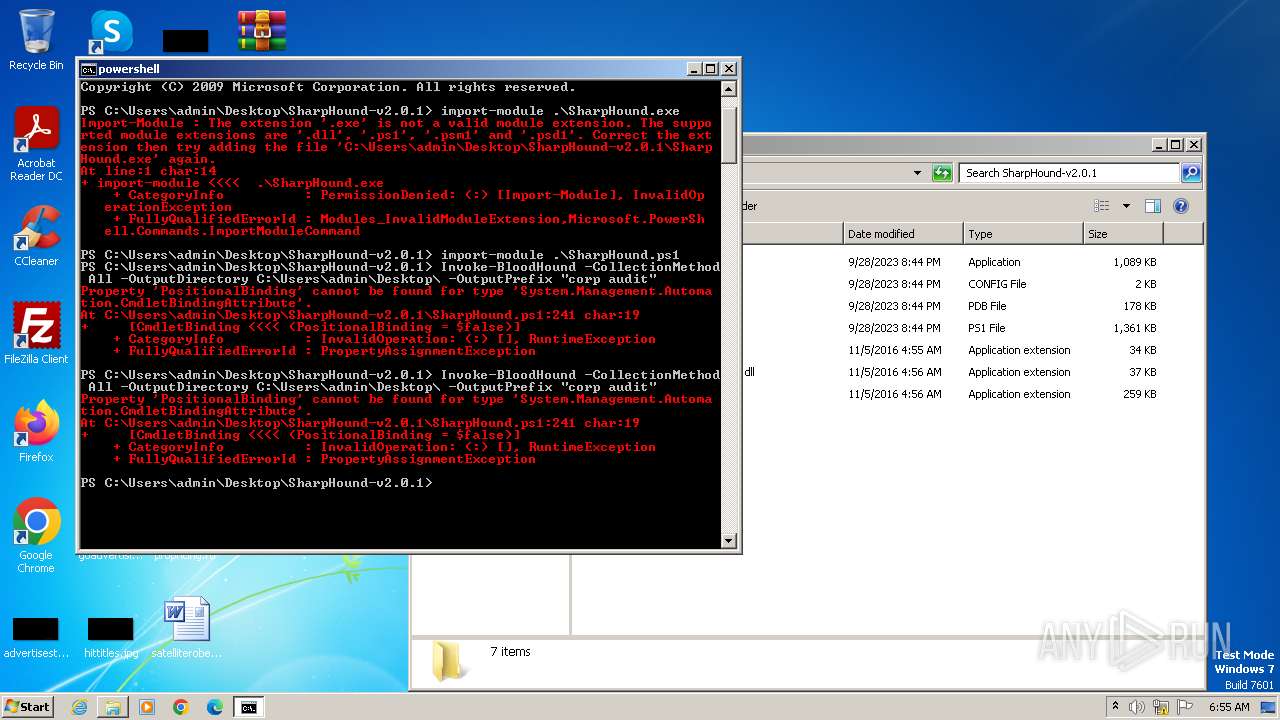The image size is (1280, 720).
Task: Open Explorer Help question mark
Action: [1181, 206]
